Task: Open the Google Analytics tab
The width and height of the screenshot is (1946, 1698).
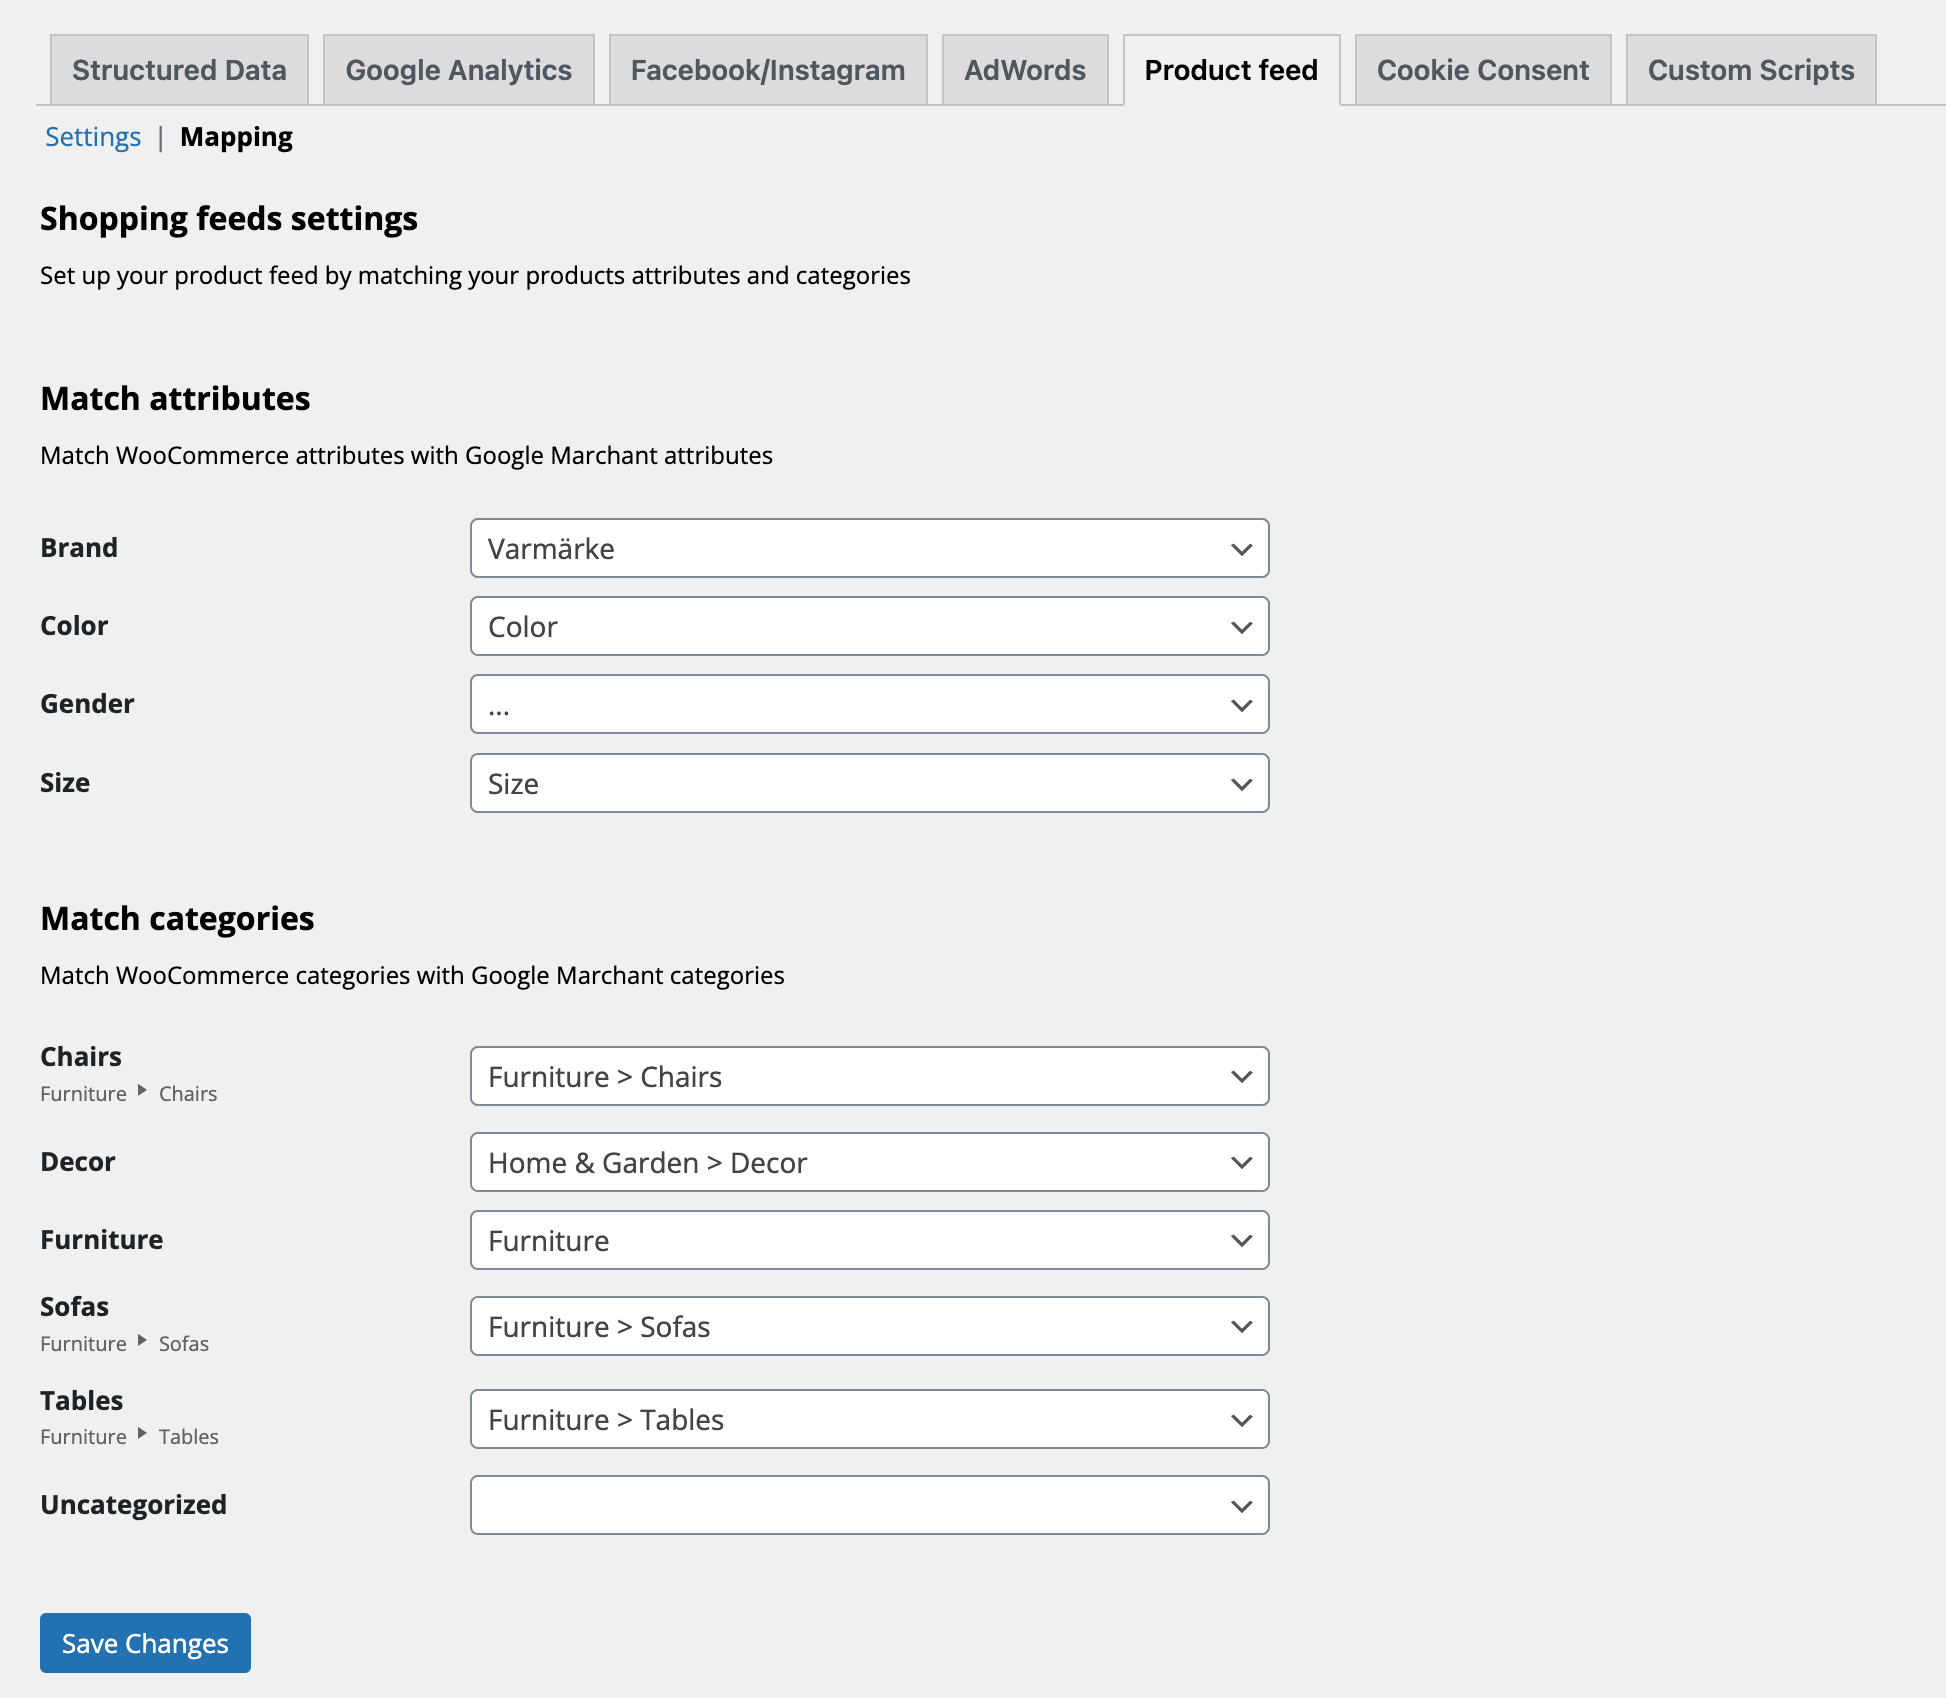Action: (458, 70)
